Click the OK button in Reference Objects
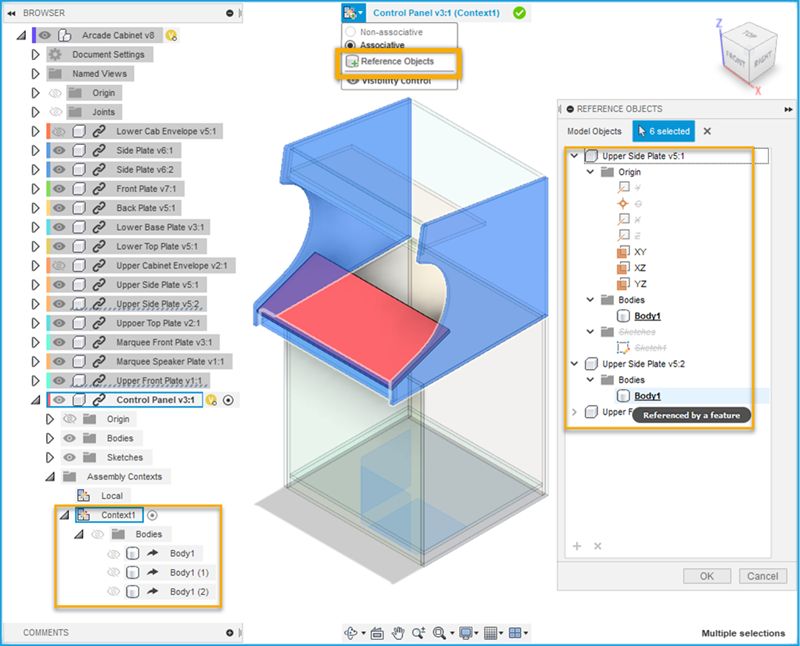Viewport: 800px width, 646px height. point(707,576)
